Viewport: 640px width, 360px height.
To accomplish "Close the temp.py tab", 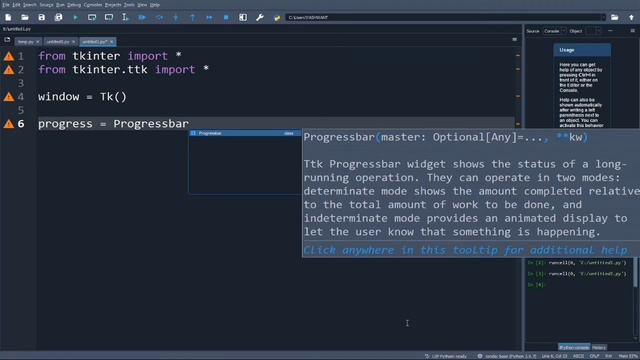I will [38, 42].
